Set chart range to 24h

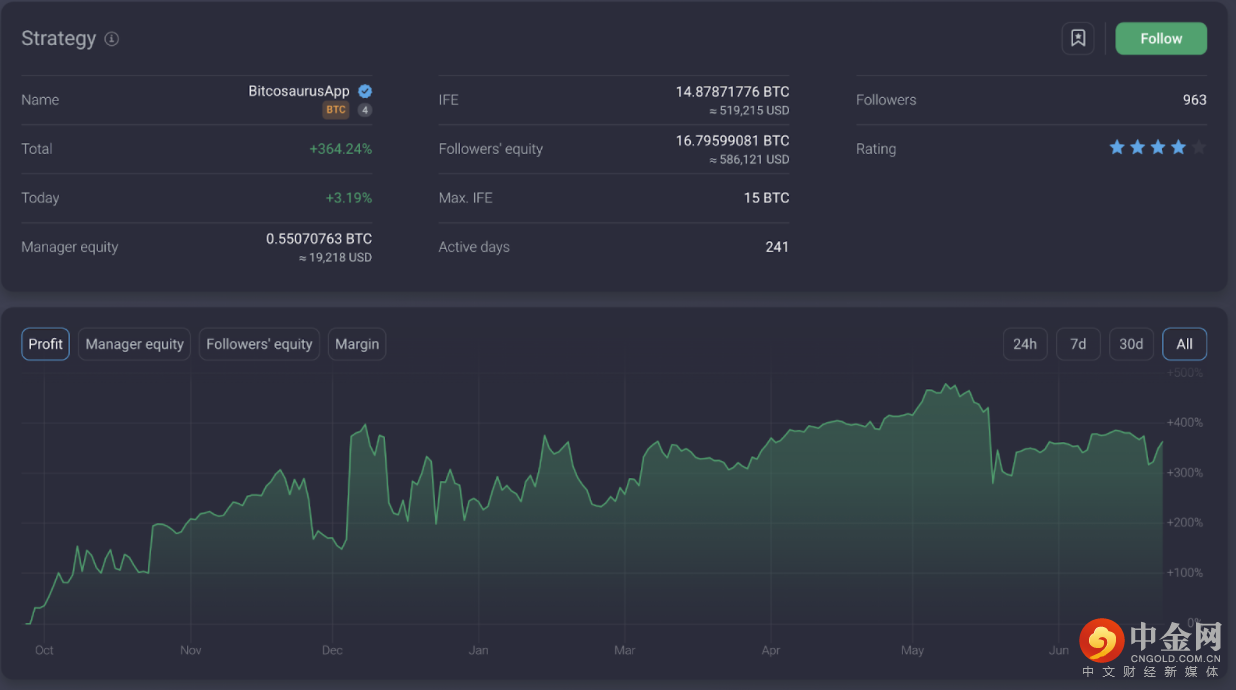[1024, 344]
